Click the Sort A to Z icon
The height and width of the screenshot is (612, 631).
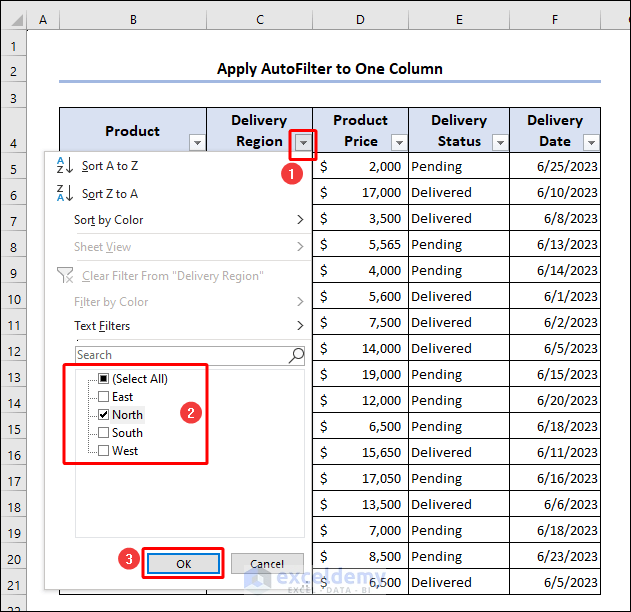[x=64, y=165]
